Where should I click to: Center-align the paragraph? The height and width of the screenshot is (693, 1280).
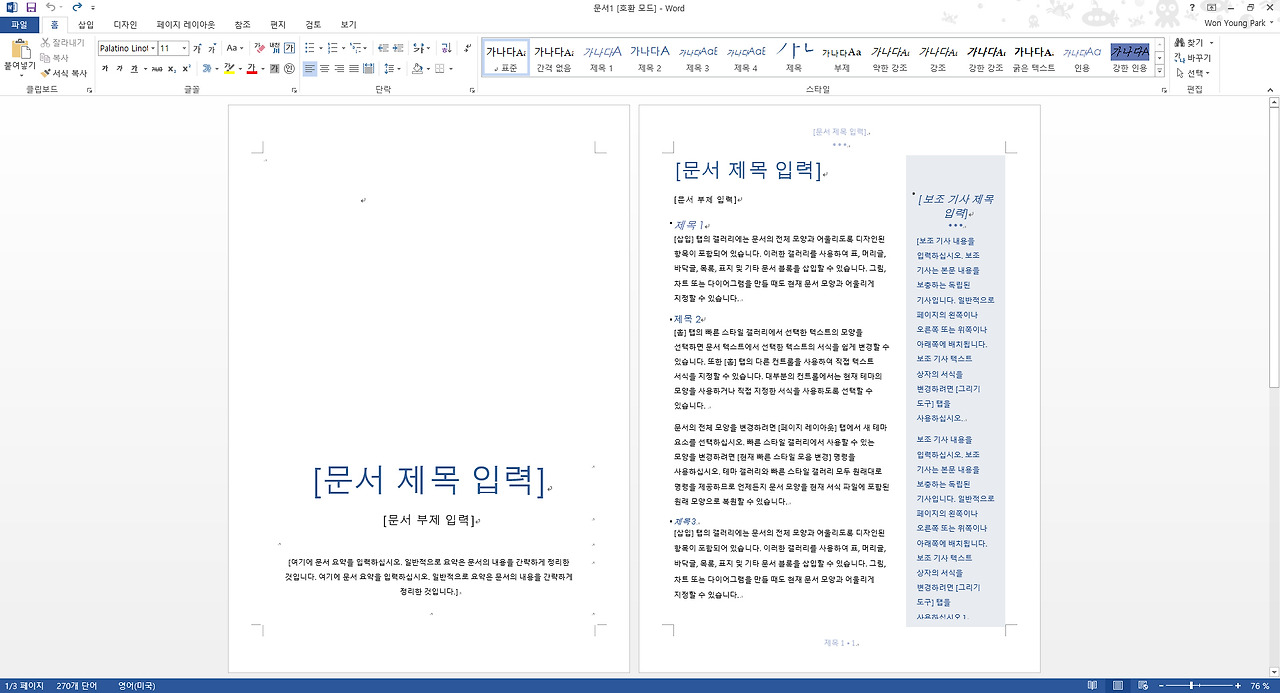click(x=324, y=68)
